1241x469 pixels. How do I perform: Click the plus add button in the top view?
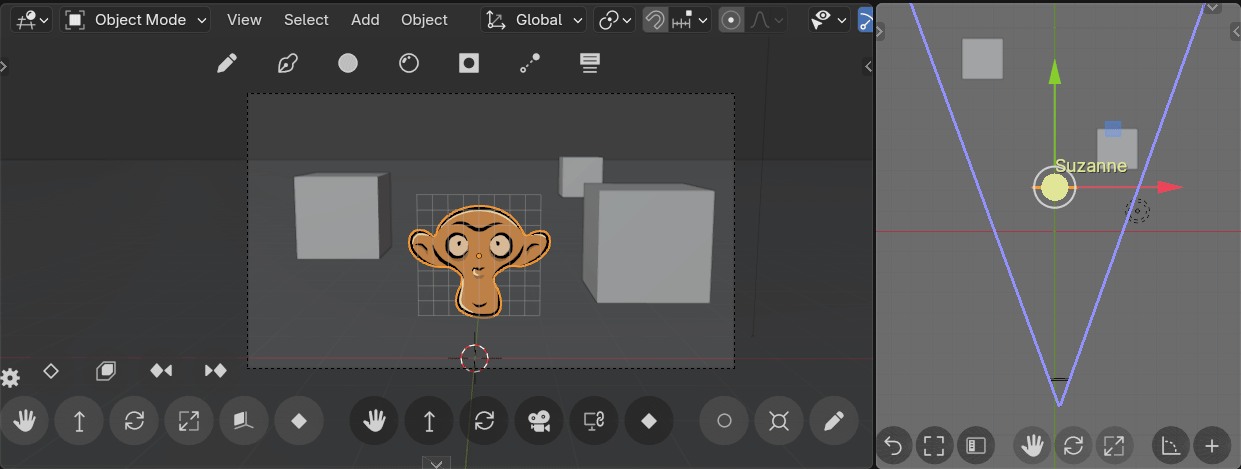(1212, 445)
